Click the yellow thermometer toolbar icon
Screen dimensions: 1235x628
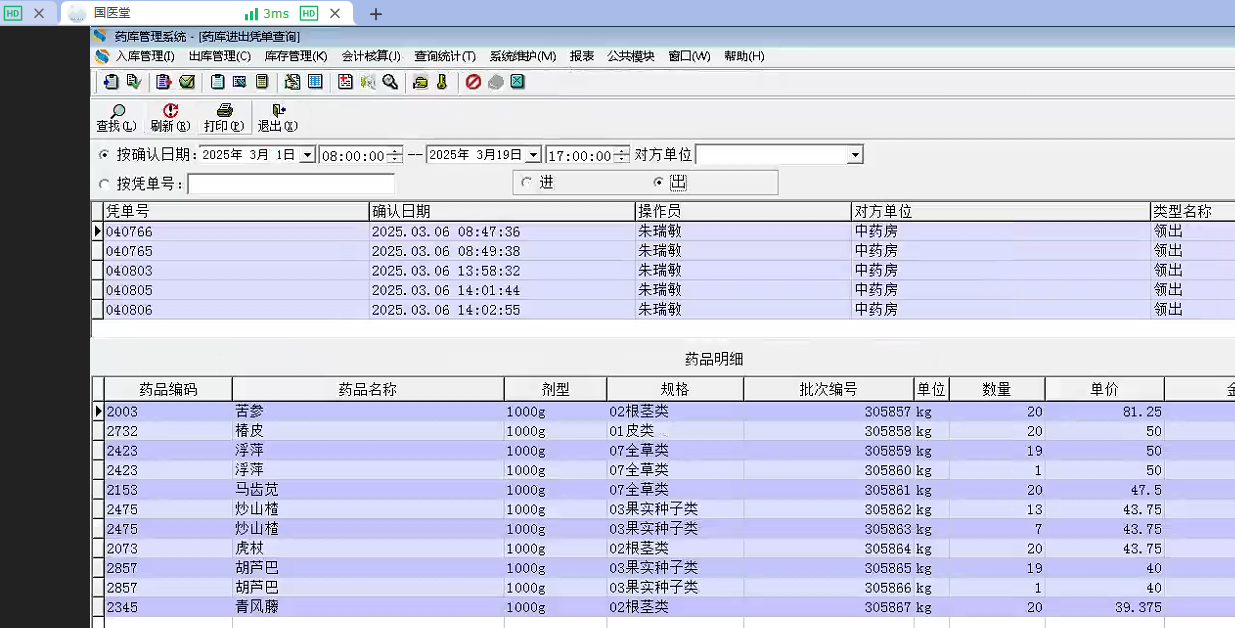pyautogui.click(x=441, y=82)
